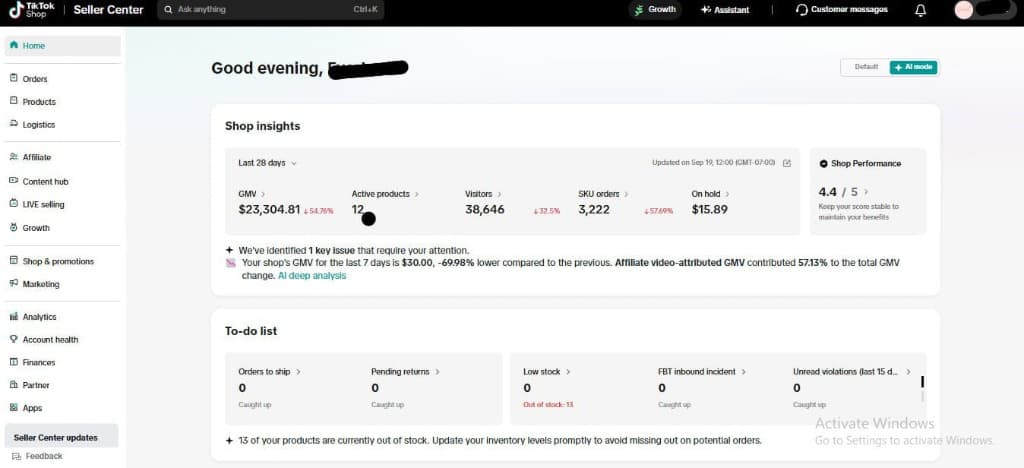Expand Active products details
Viewport: 1024px width, 468px height.
[x=417, y=194]
